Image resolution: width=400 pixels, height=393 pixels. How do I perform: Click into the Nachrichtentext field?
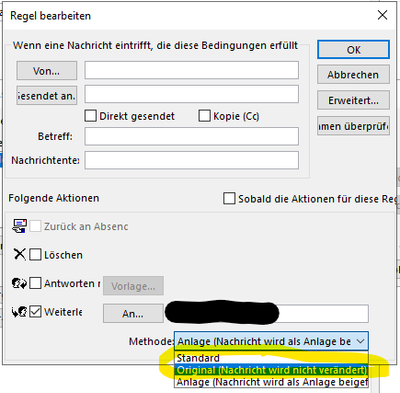(192, 160)
